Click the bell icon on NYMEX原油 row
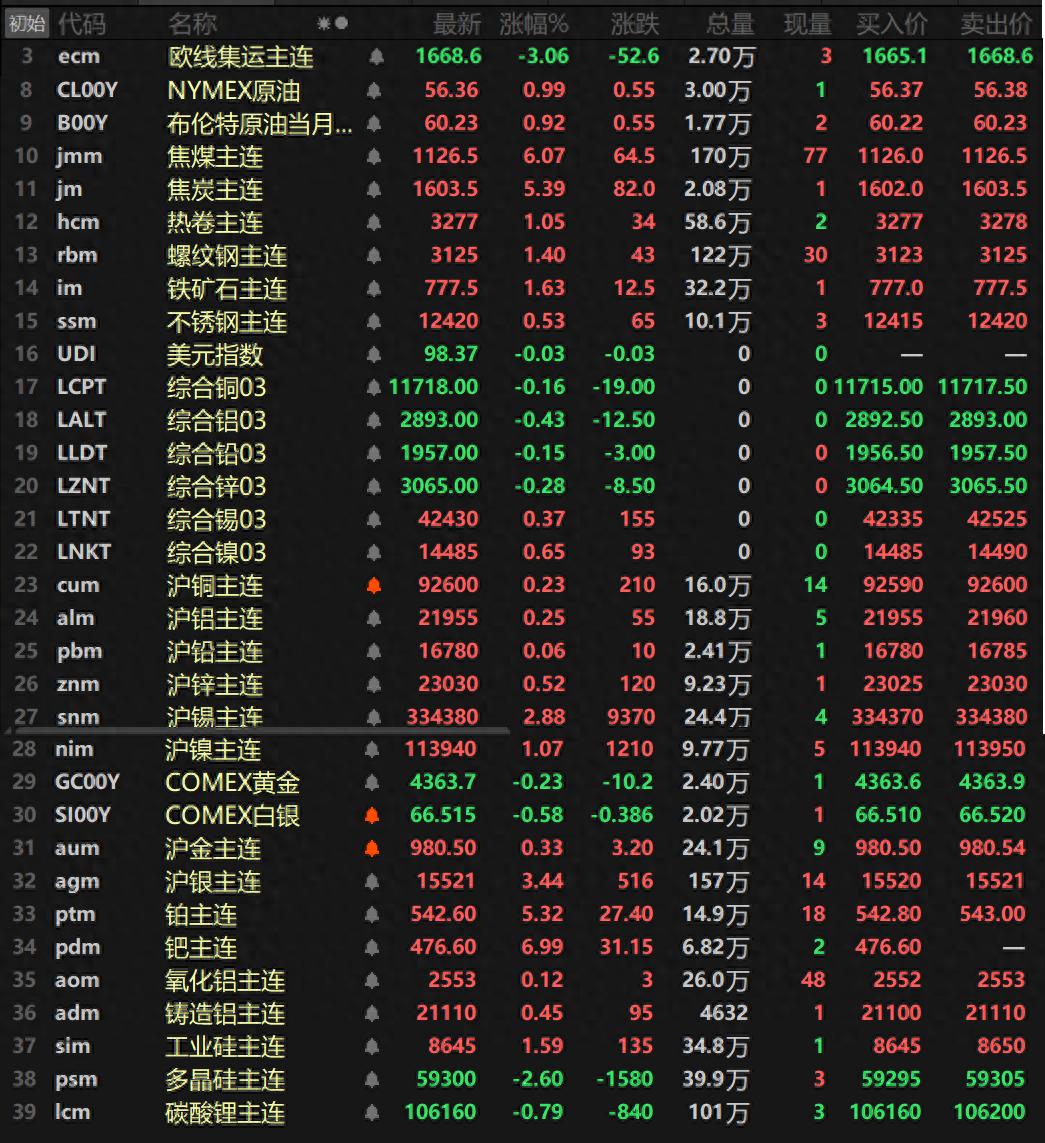1045x1143 pixels. [x=373, y=91]
